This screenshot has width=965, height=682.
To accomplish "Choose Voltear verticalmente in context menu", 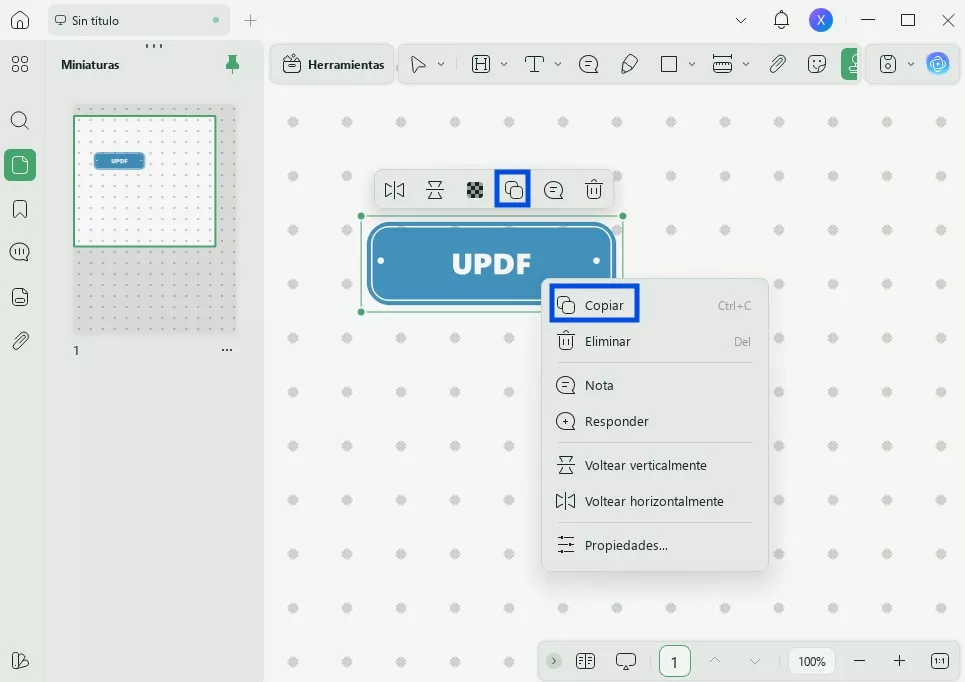I will pos(654,465).
